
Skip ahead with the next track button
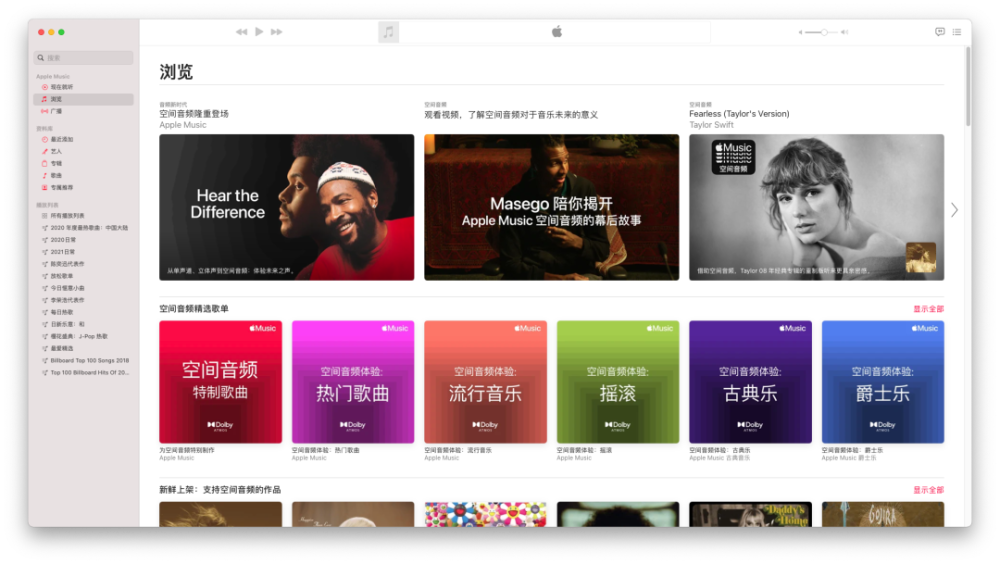276,32
